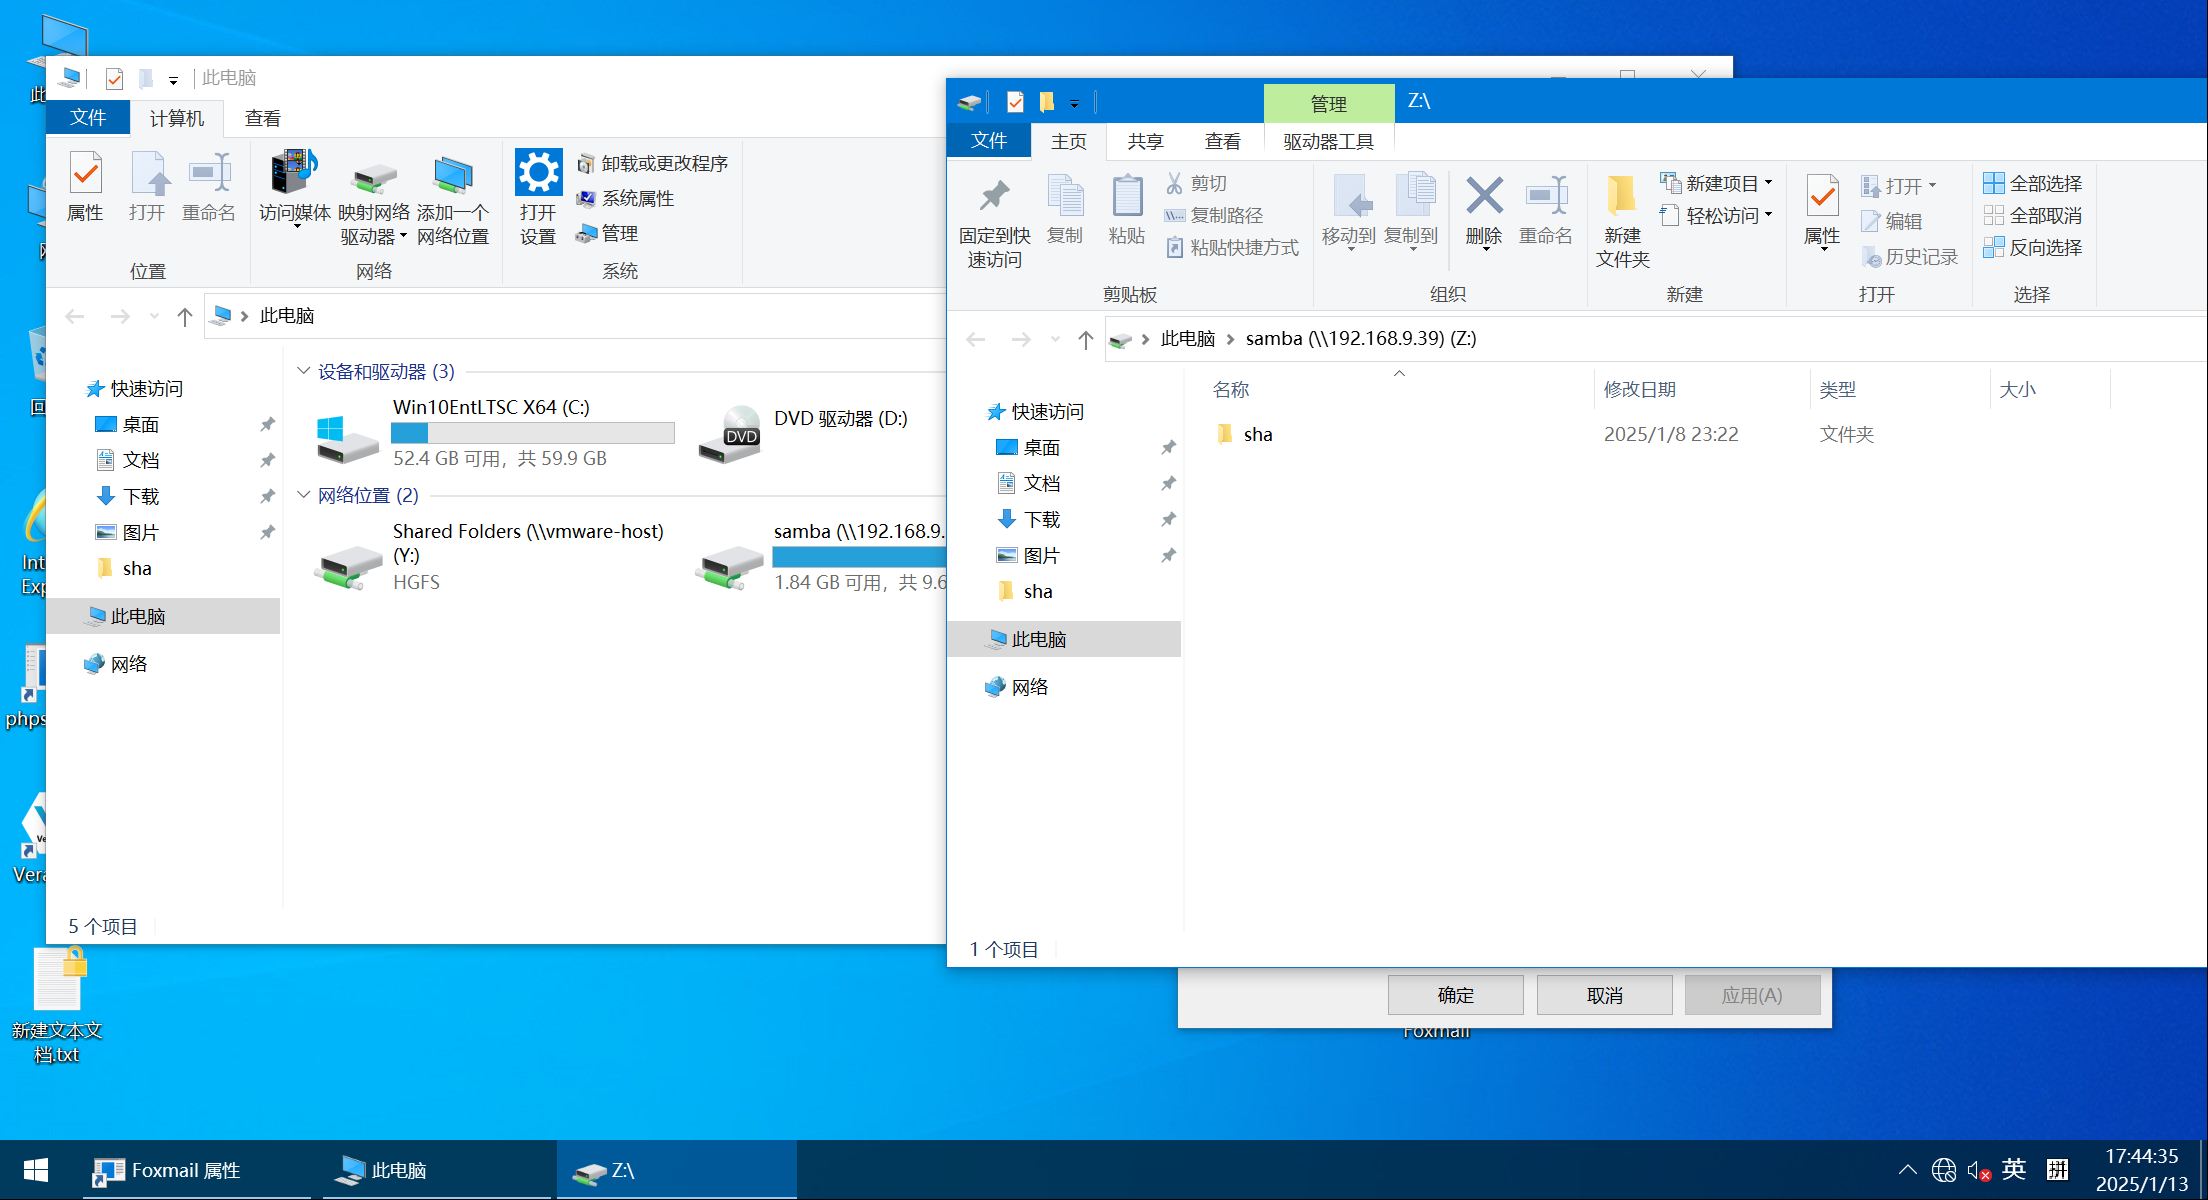Click the Open Settings (打开设置) gear icon
The image size is (2208, 1200).
(538, 174)
